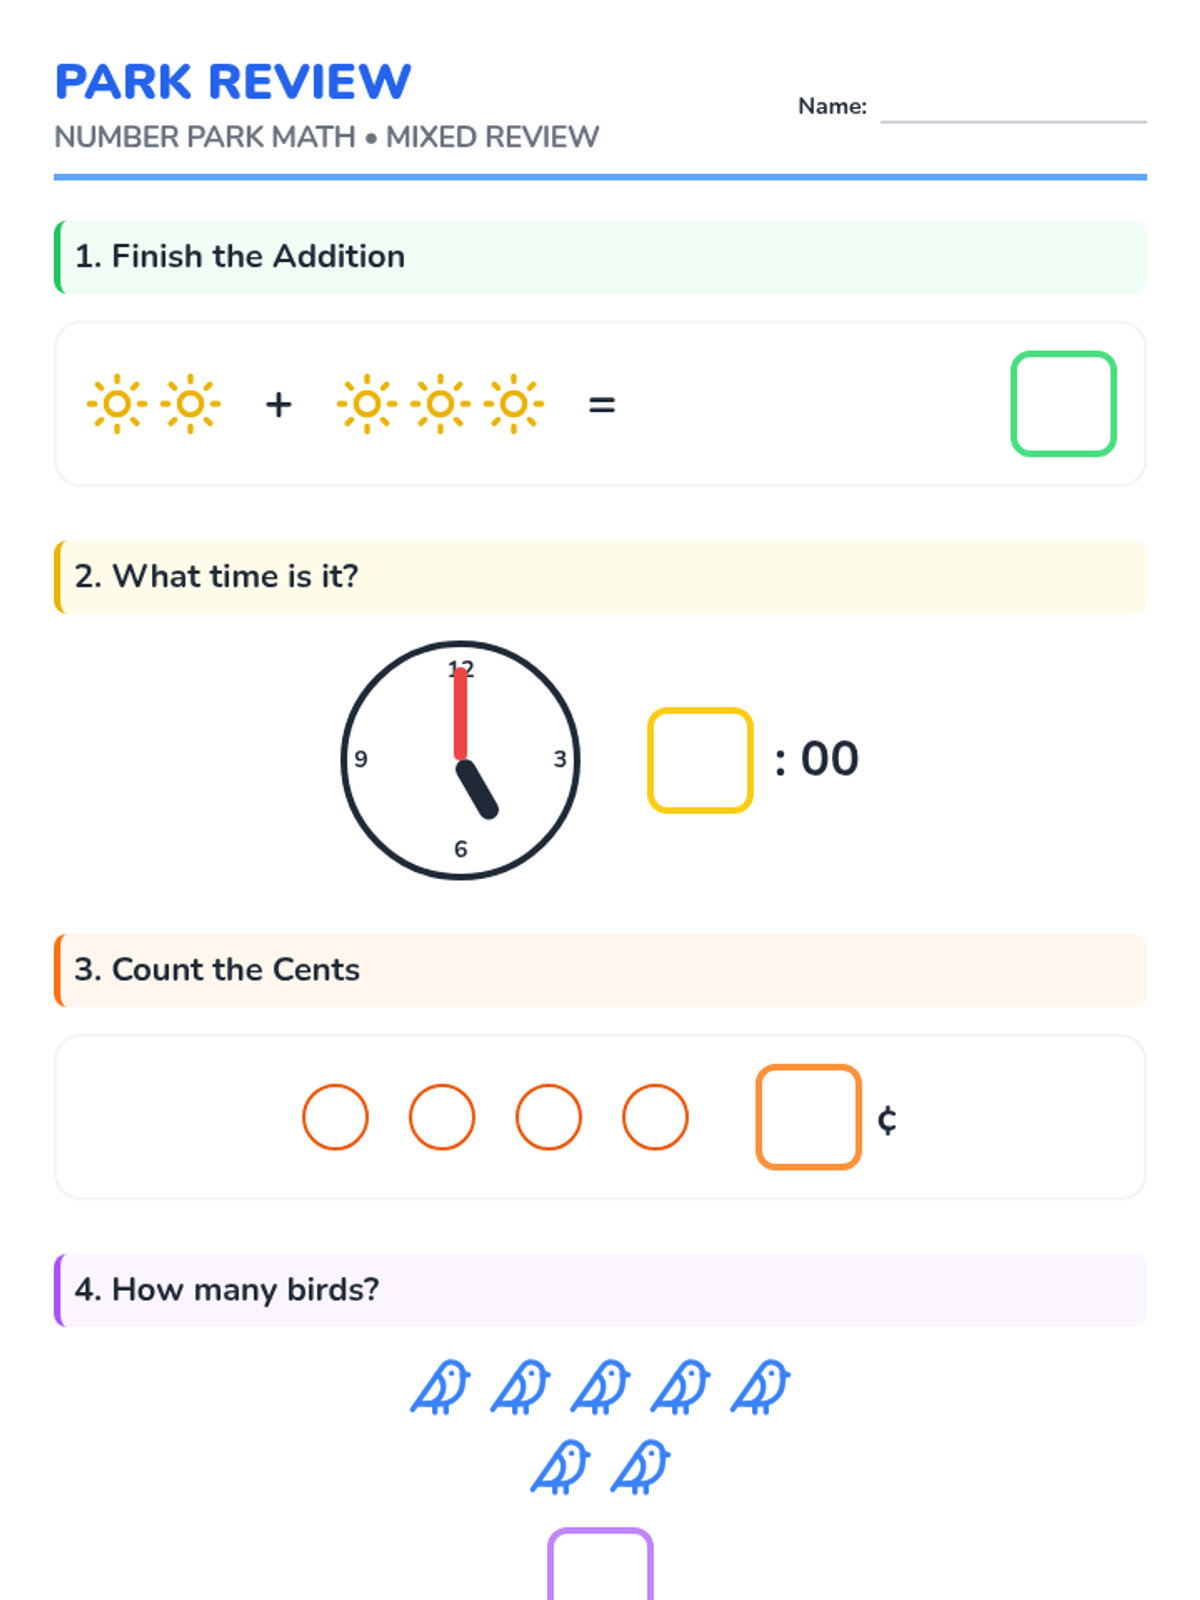The height and width of the screenshot is (1600, 1200).
Task: Click the plus sign between suns
Action: coord(279,404)
